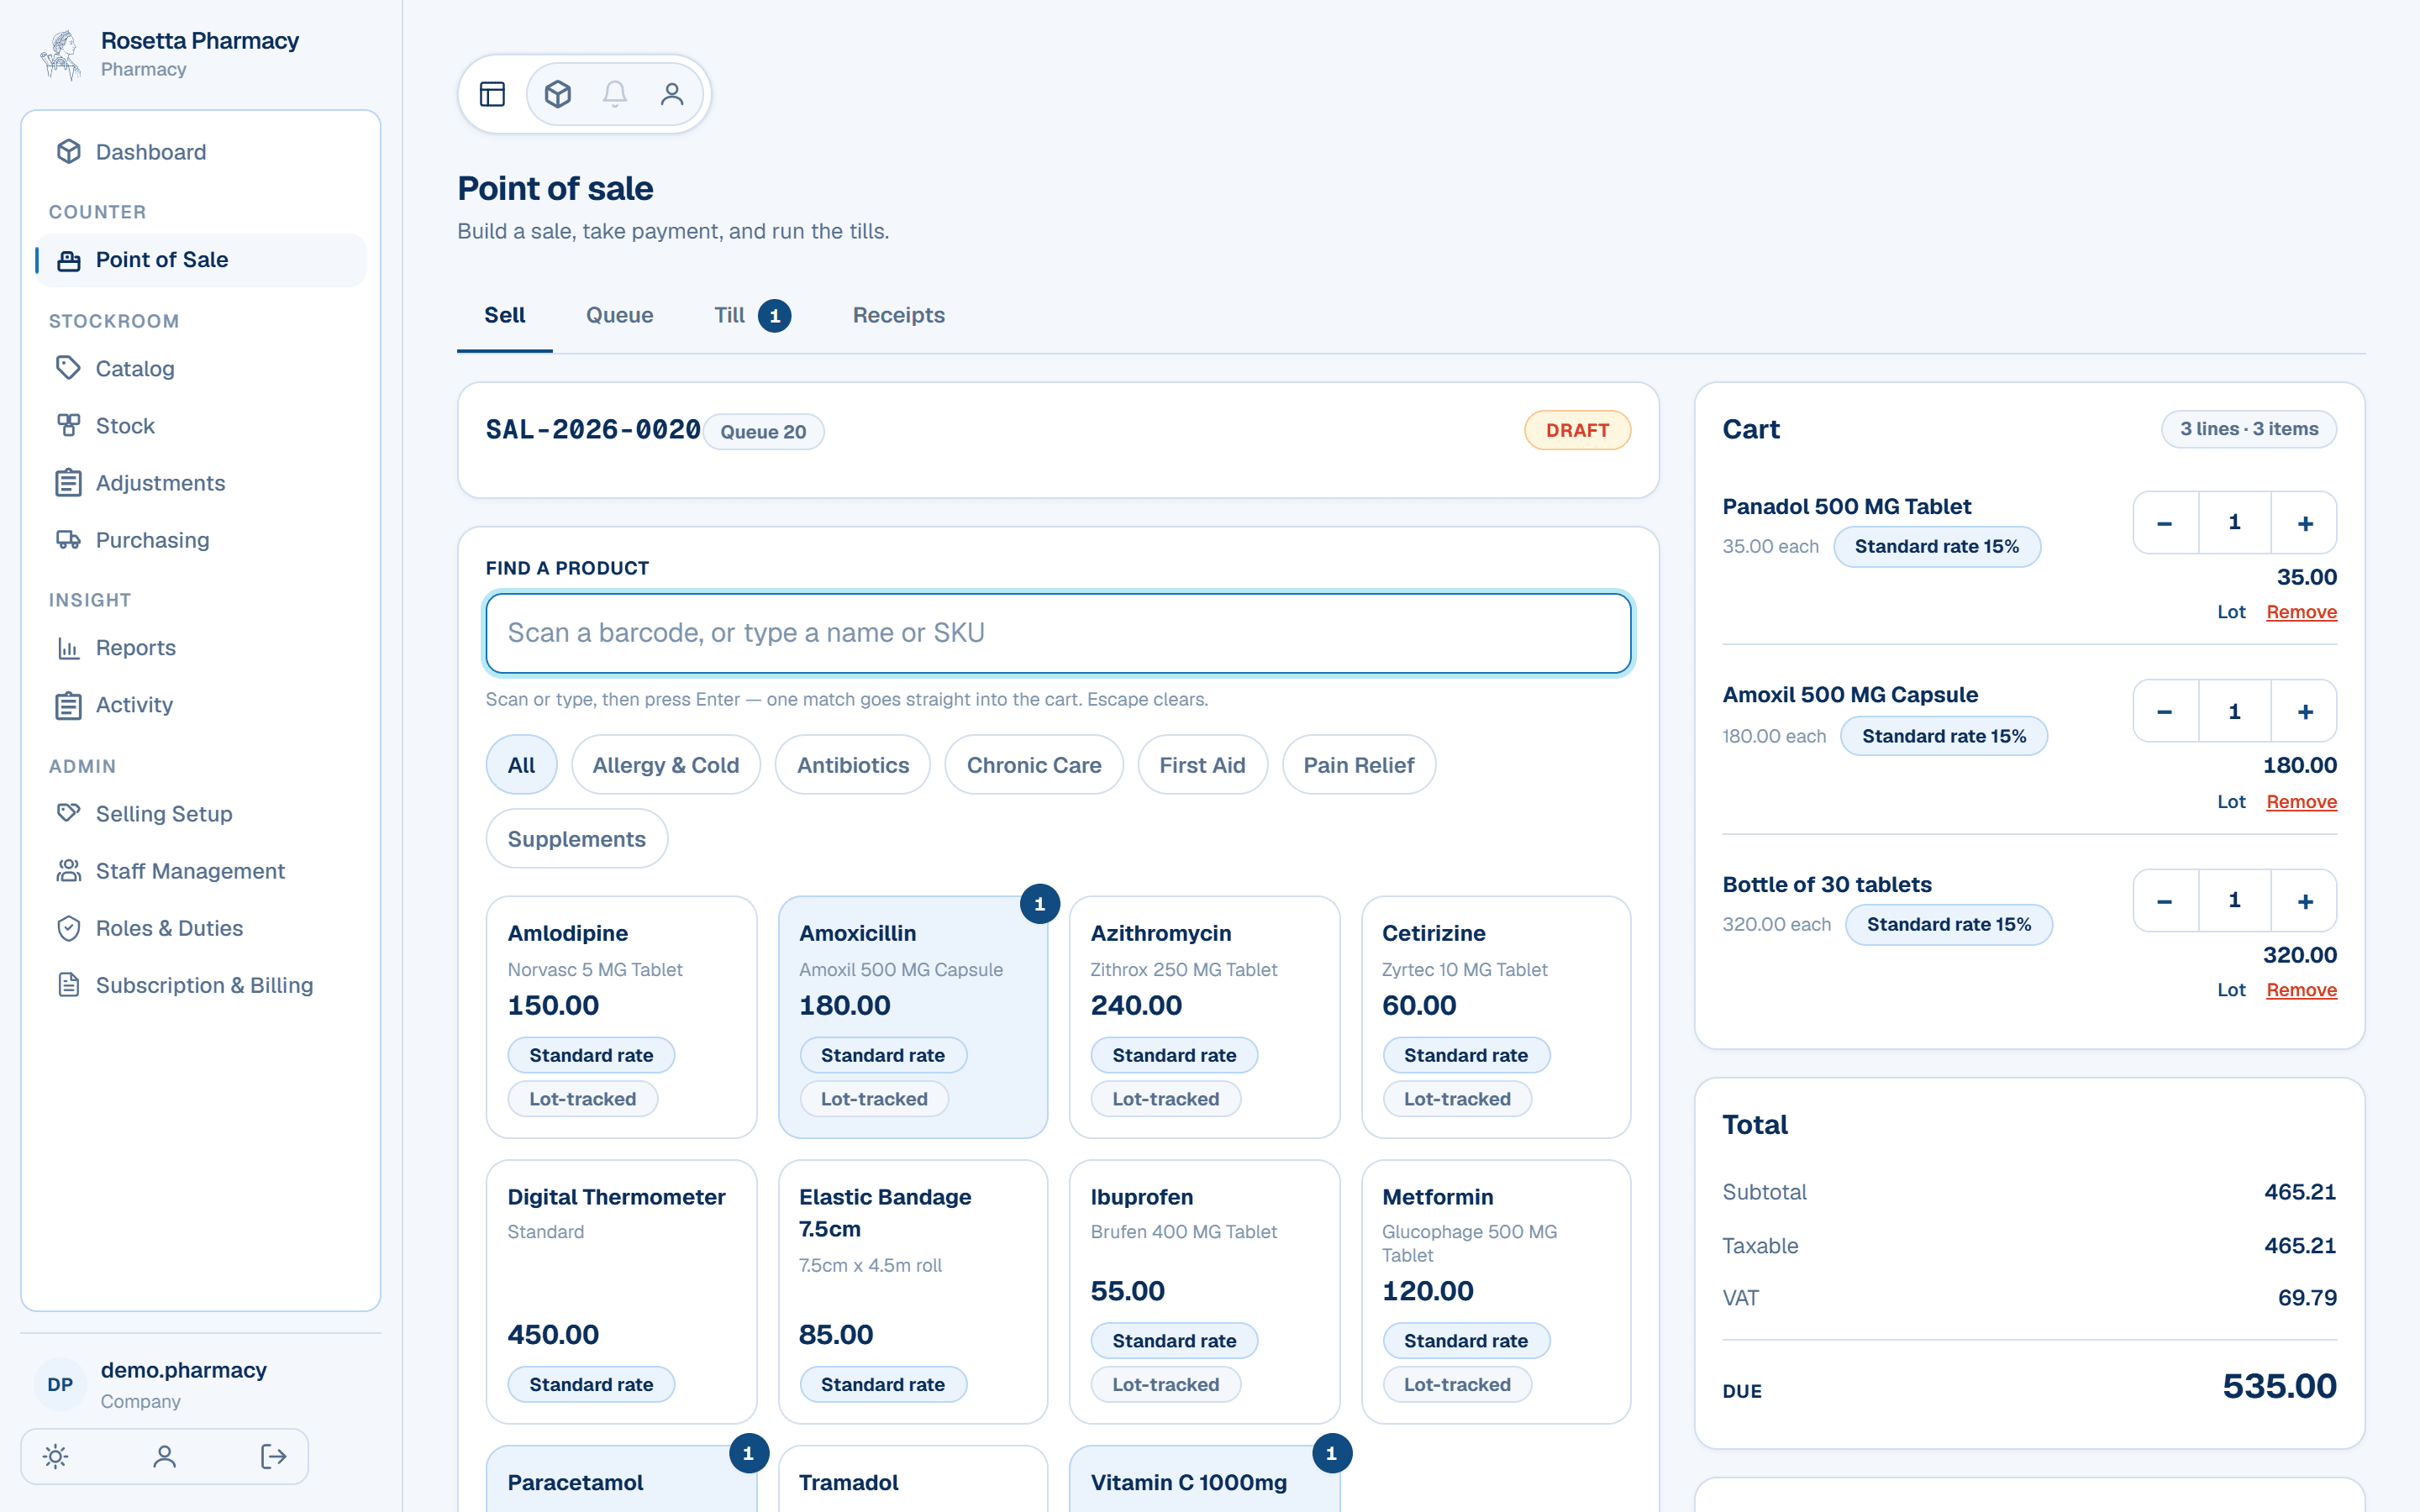Select the All category filter
Viewport: 2420px width, 1512px height.
(521, 765)
